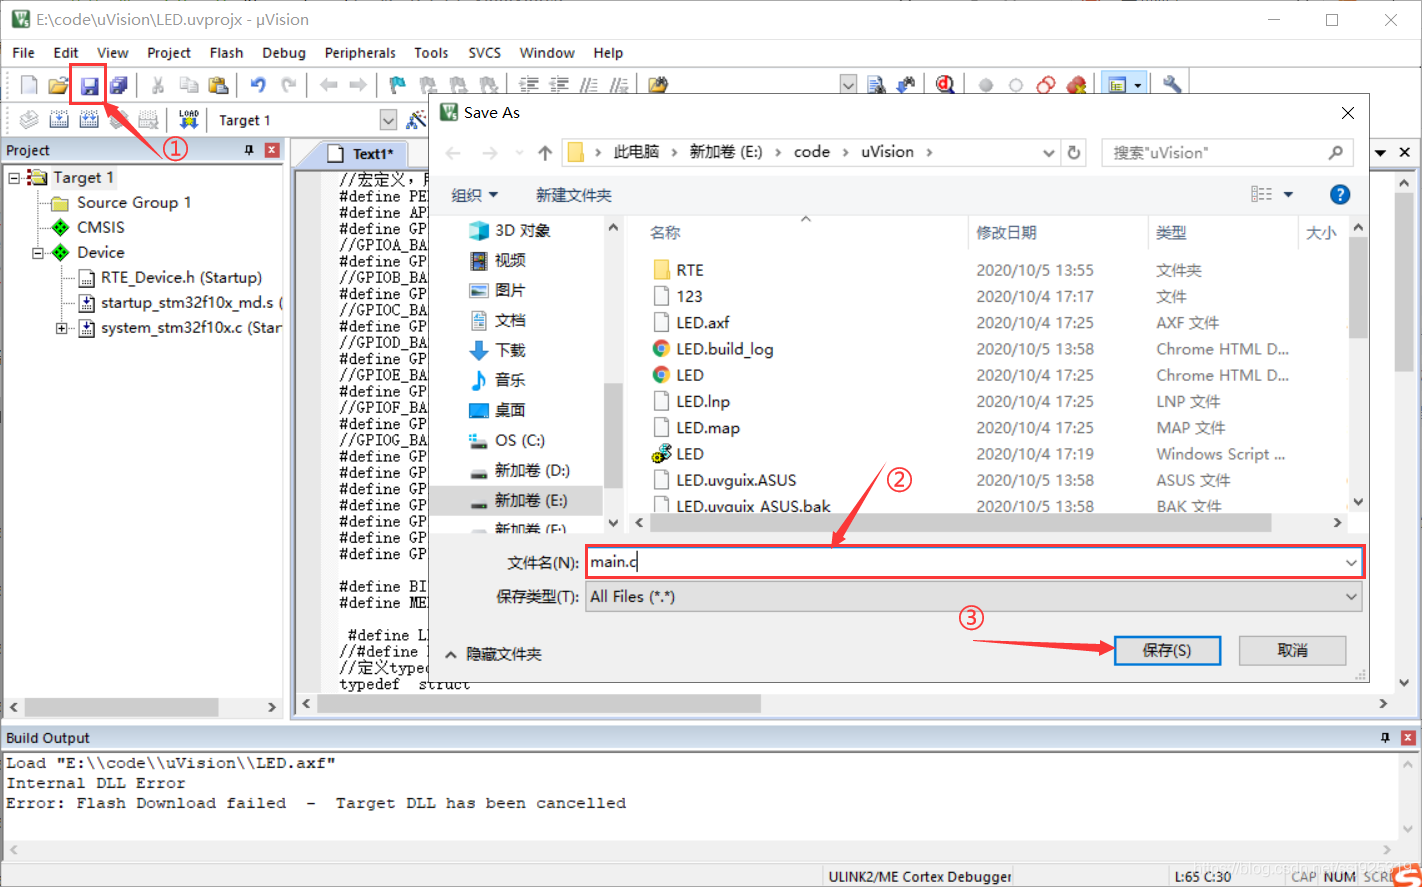The width and height of the screenshot is (1422, 887).
Task: Collapse folders with 隐藏文件夹
Action: (x=493, y=654)
